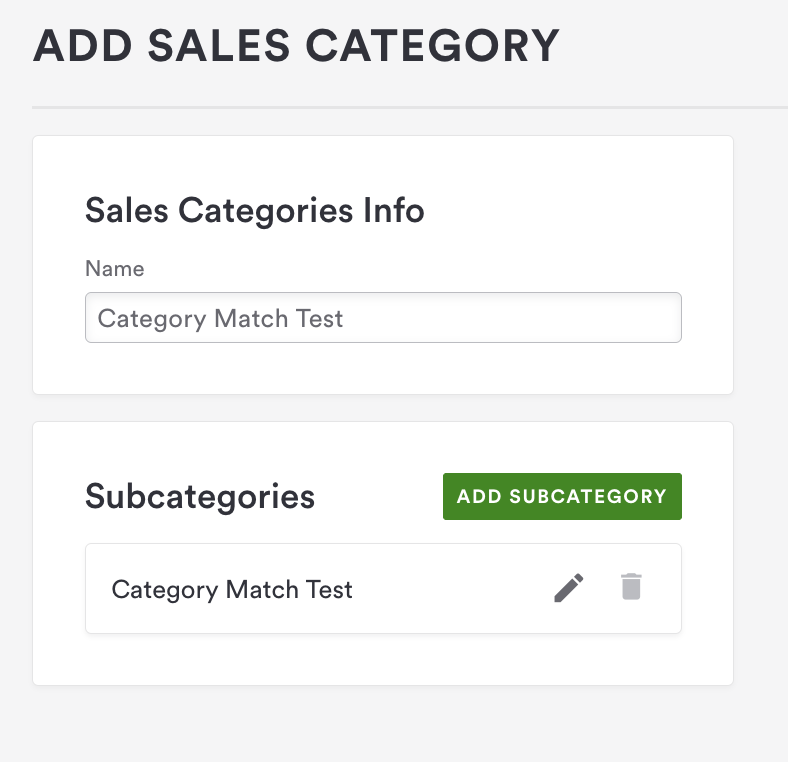Focus the Name input field
788x762 pixels.
coord(383,318)
